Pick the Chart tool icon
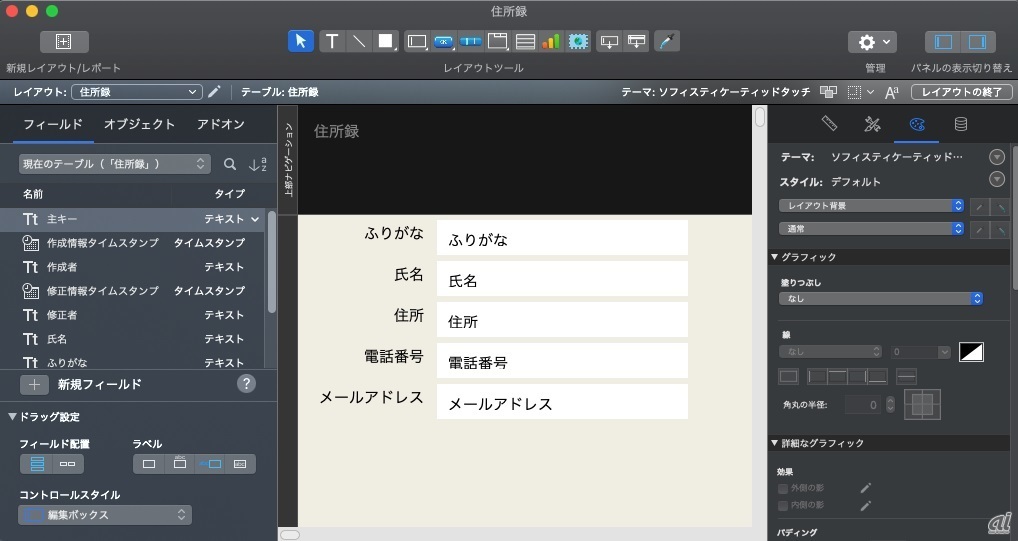Screen dimensions: 1018x541 click(x=551, y=41)
